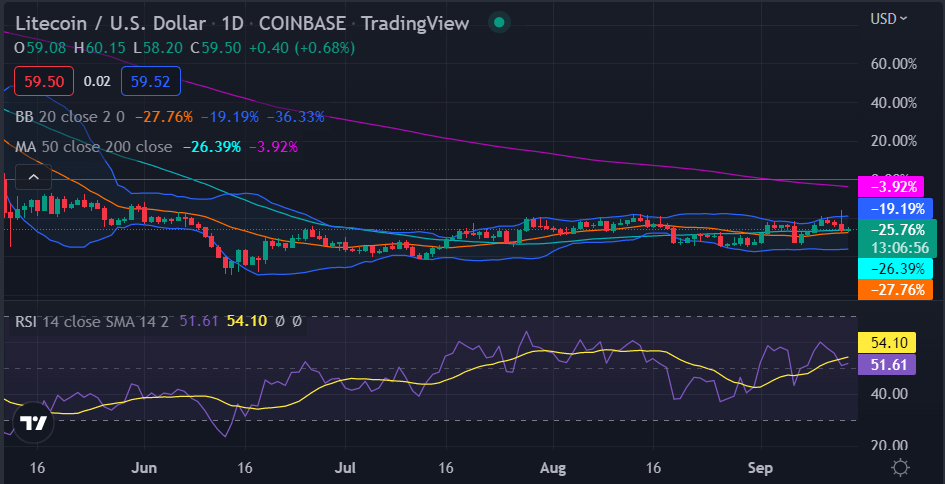The height and width of the screenshot is (484, 945).
Task: Click the TradingView logo
Action: tap(34, 423)
